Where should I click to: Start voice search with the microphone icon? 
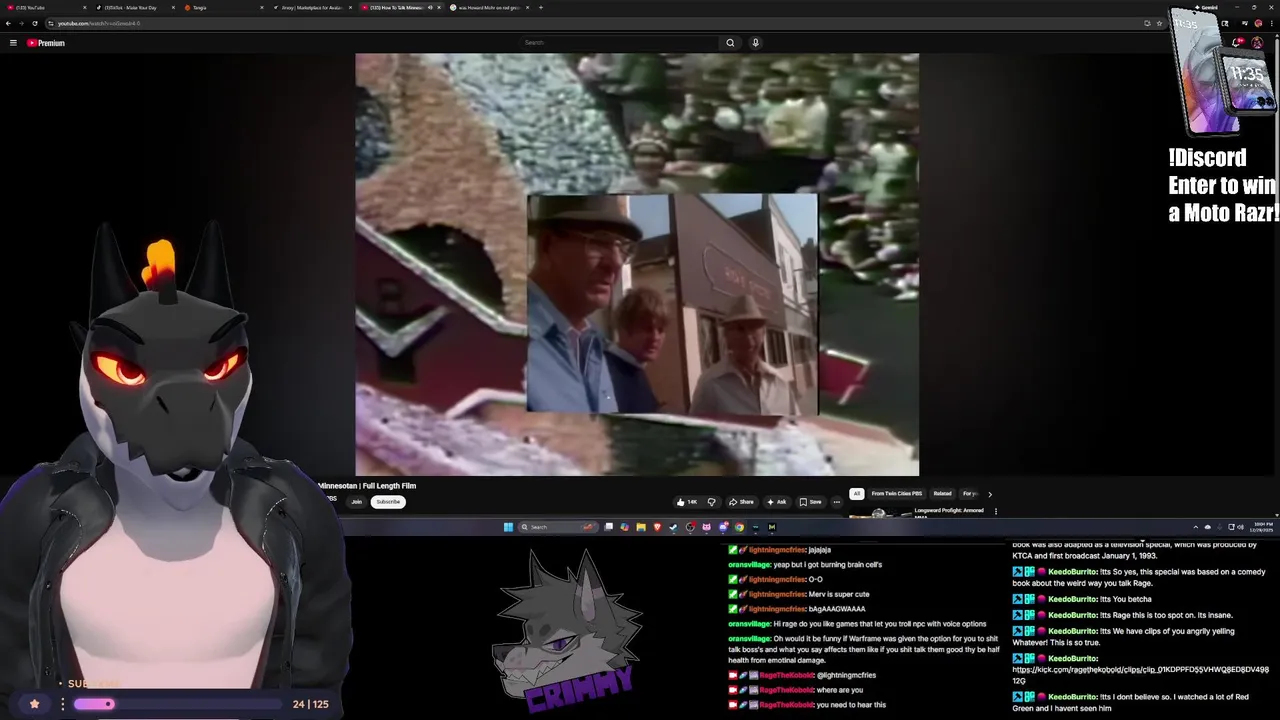pyautogui.click(x=755, y=43)
